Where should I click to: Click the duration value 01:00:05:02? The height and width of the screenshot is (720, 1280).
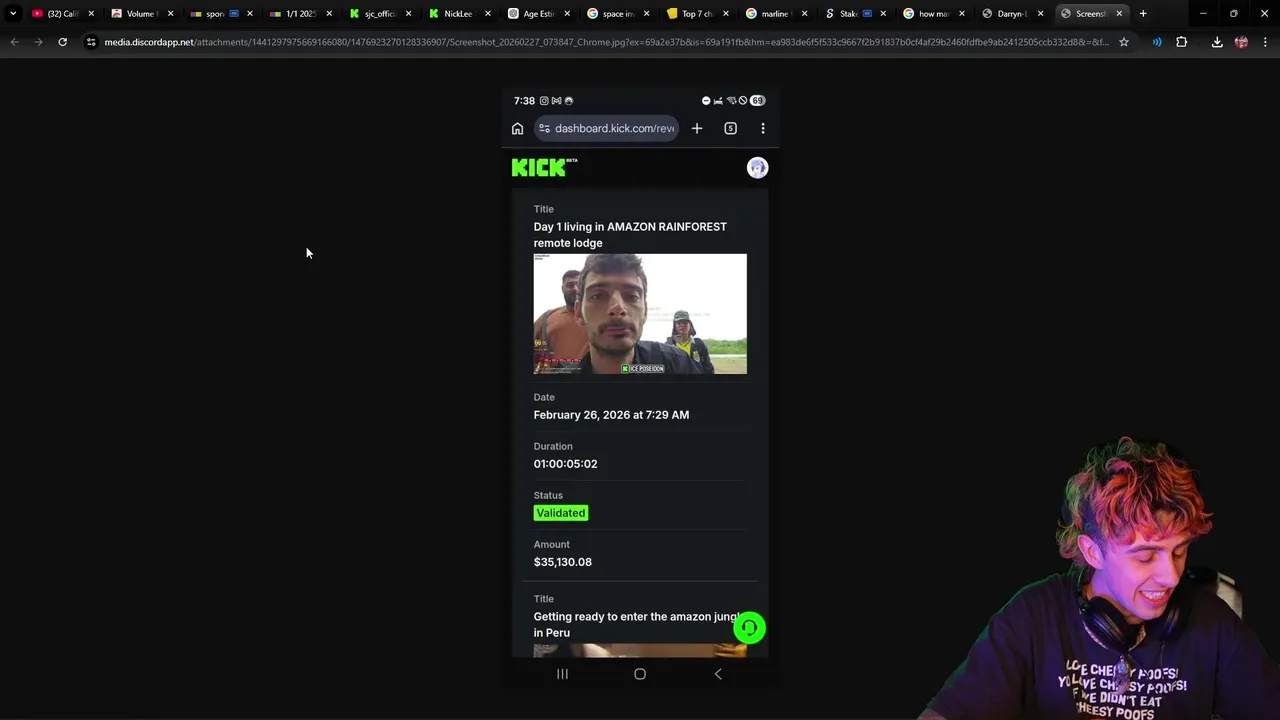[565, 464]
